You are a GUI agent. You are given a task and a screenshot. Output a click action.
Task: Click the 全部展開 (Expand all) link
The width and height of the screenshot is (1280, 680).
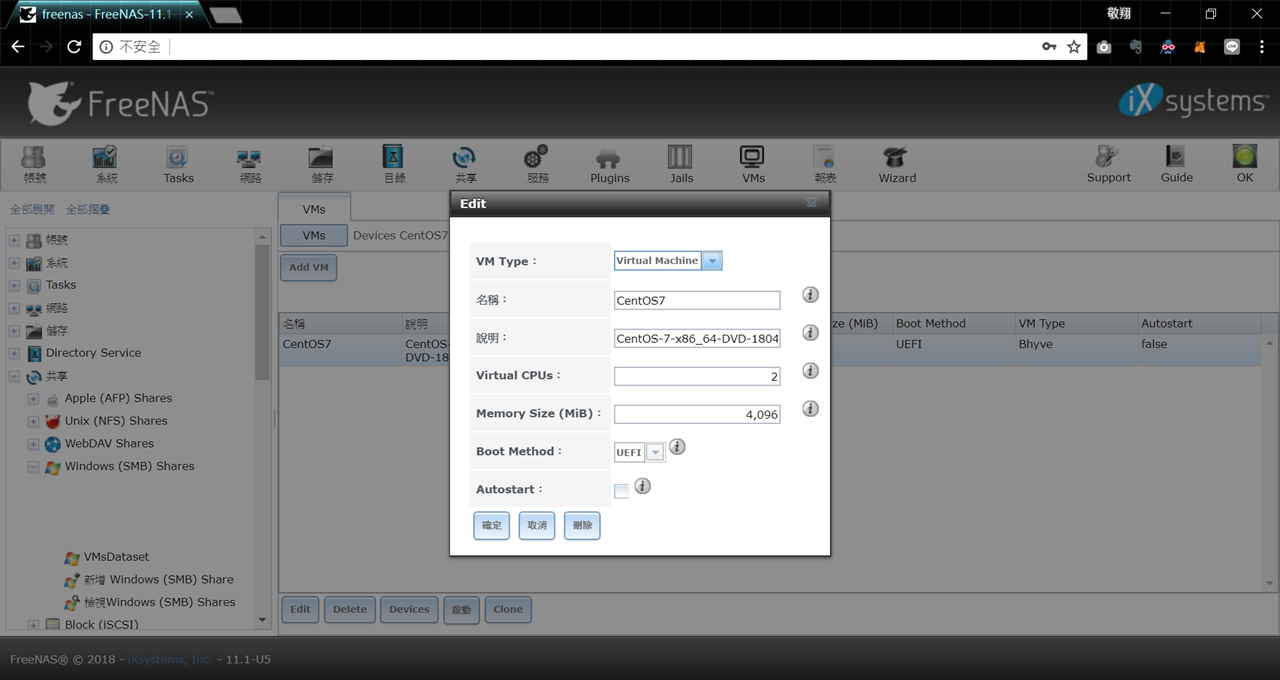(32, 210)
